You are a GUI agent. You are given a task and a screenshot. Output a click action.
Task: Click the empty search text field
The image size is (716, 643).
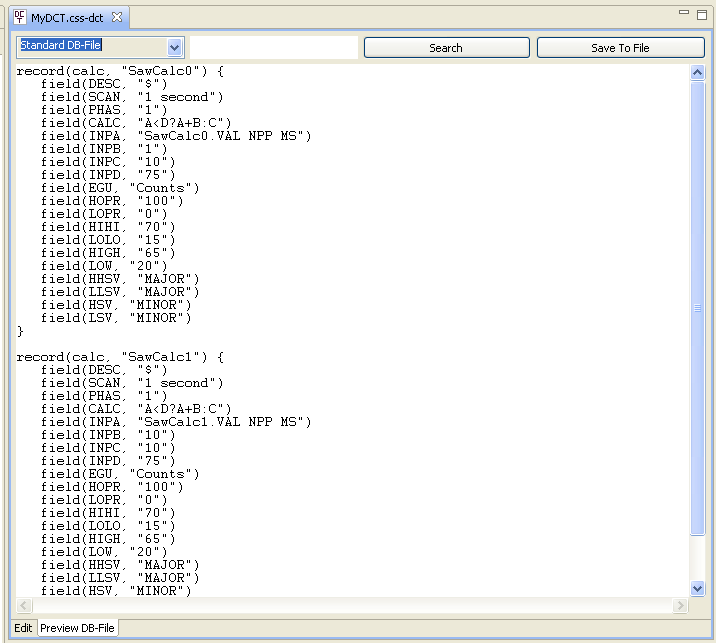coord(273,47)
